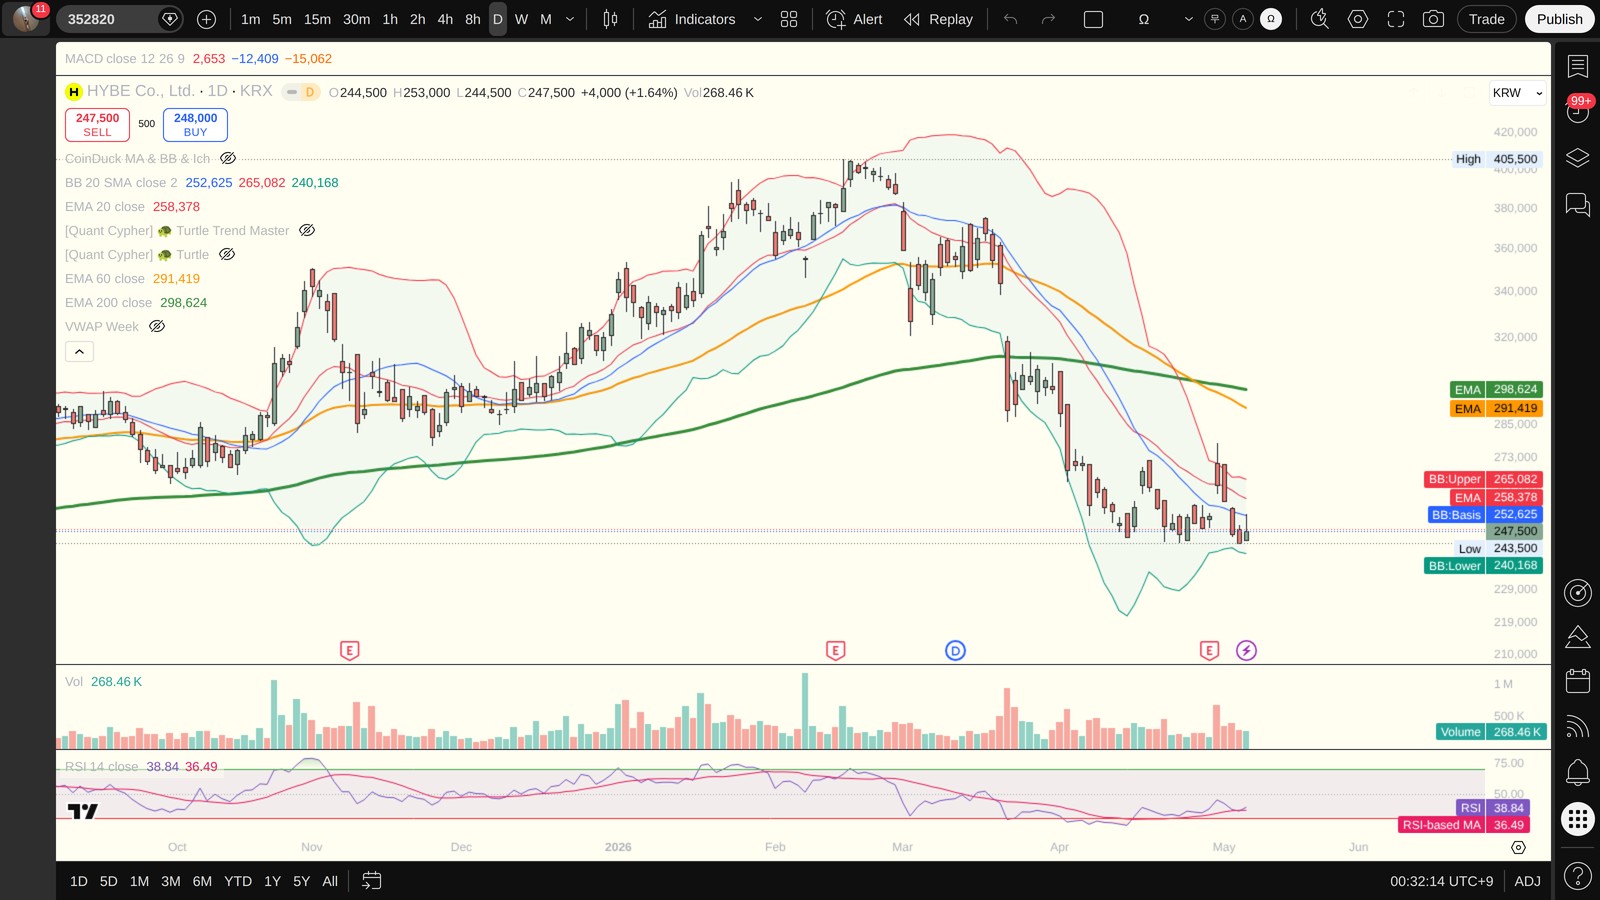This screenshot has height=900, width=1600.
Task: Expand the timeframe interval dropdown arrow
Action: point(570,19)
